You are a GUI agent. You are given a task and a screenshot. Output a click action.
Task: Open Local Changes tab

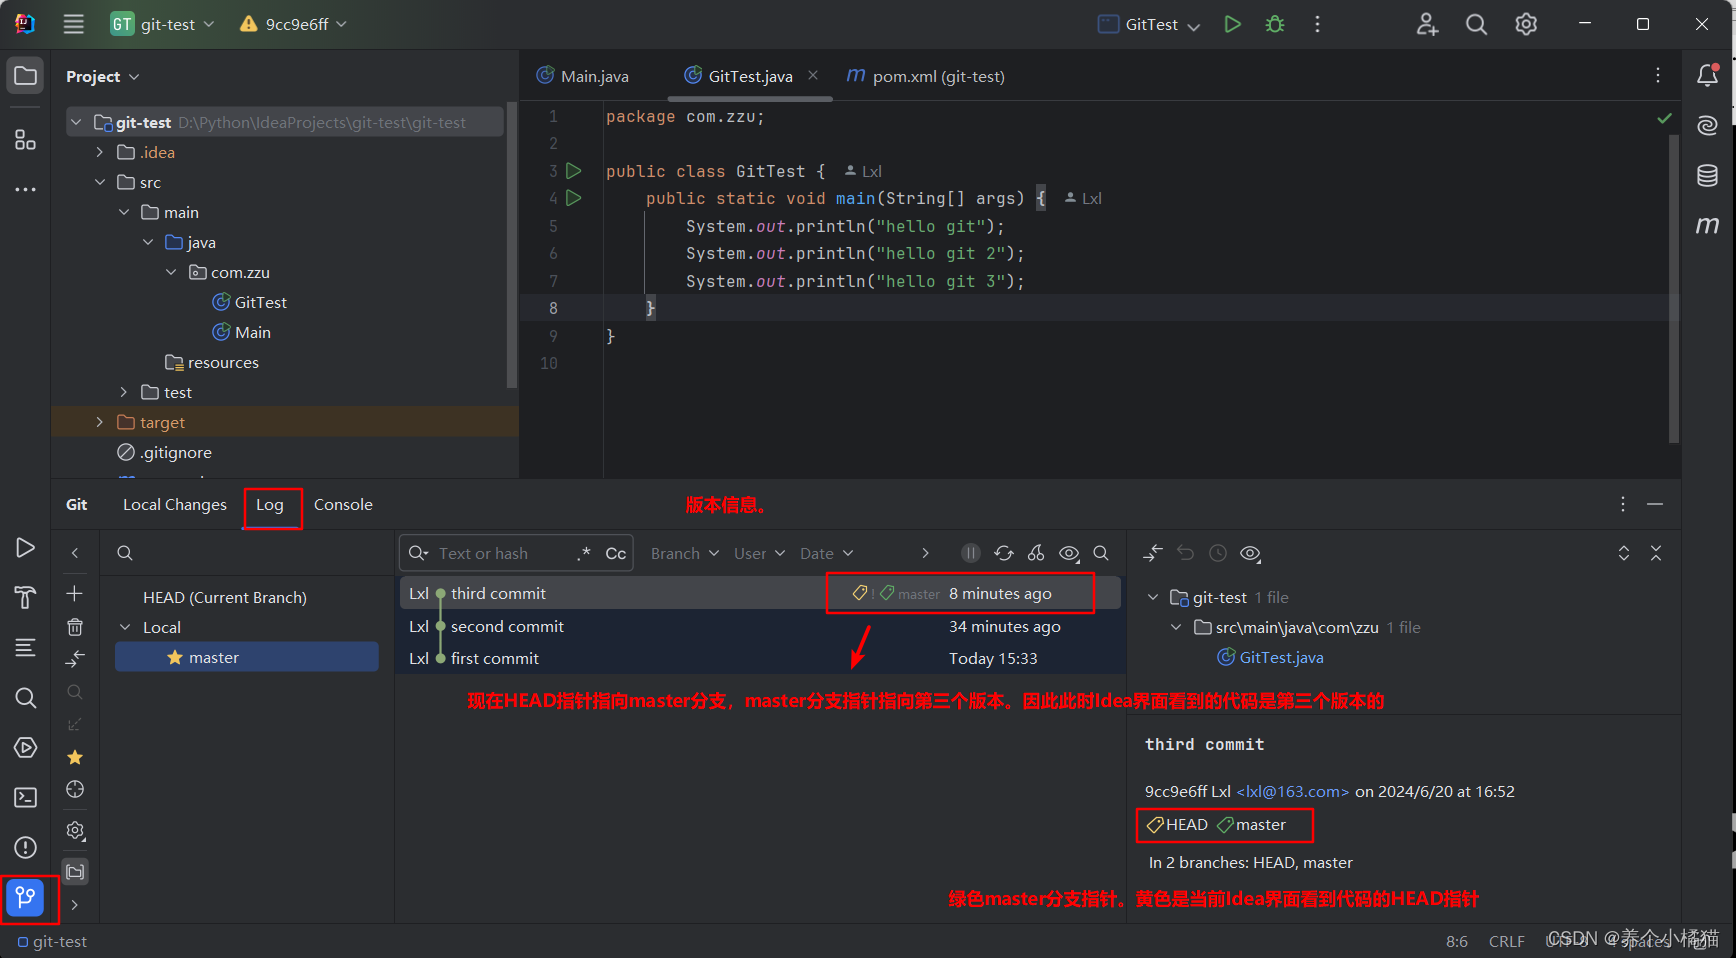tap(175, 504)
